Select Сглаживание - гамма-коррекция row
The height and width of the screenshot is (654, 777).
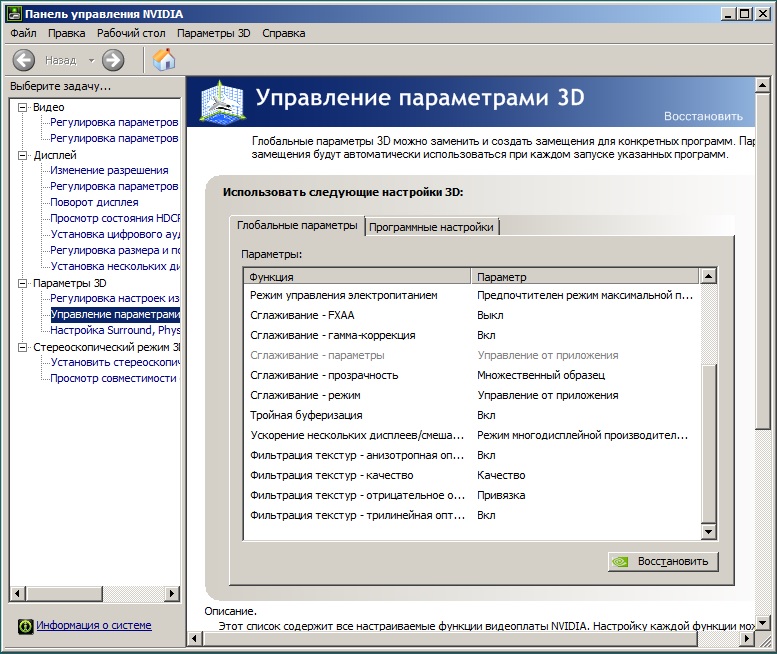point(473,335)
